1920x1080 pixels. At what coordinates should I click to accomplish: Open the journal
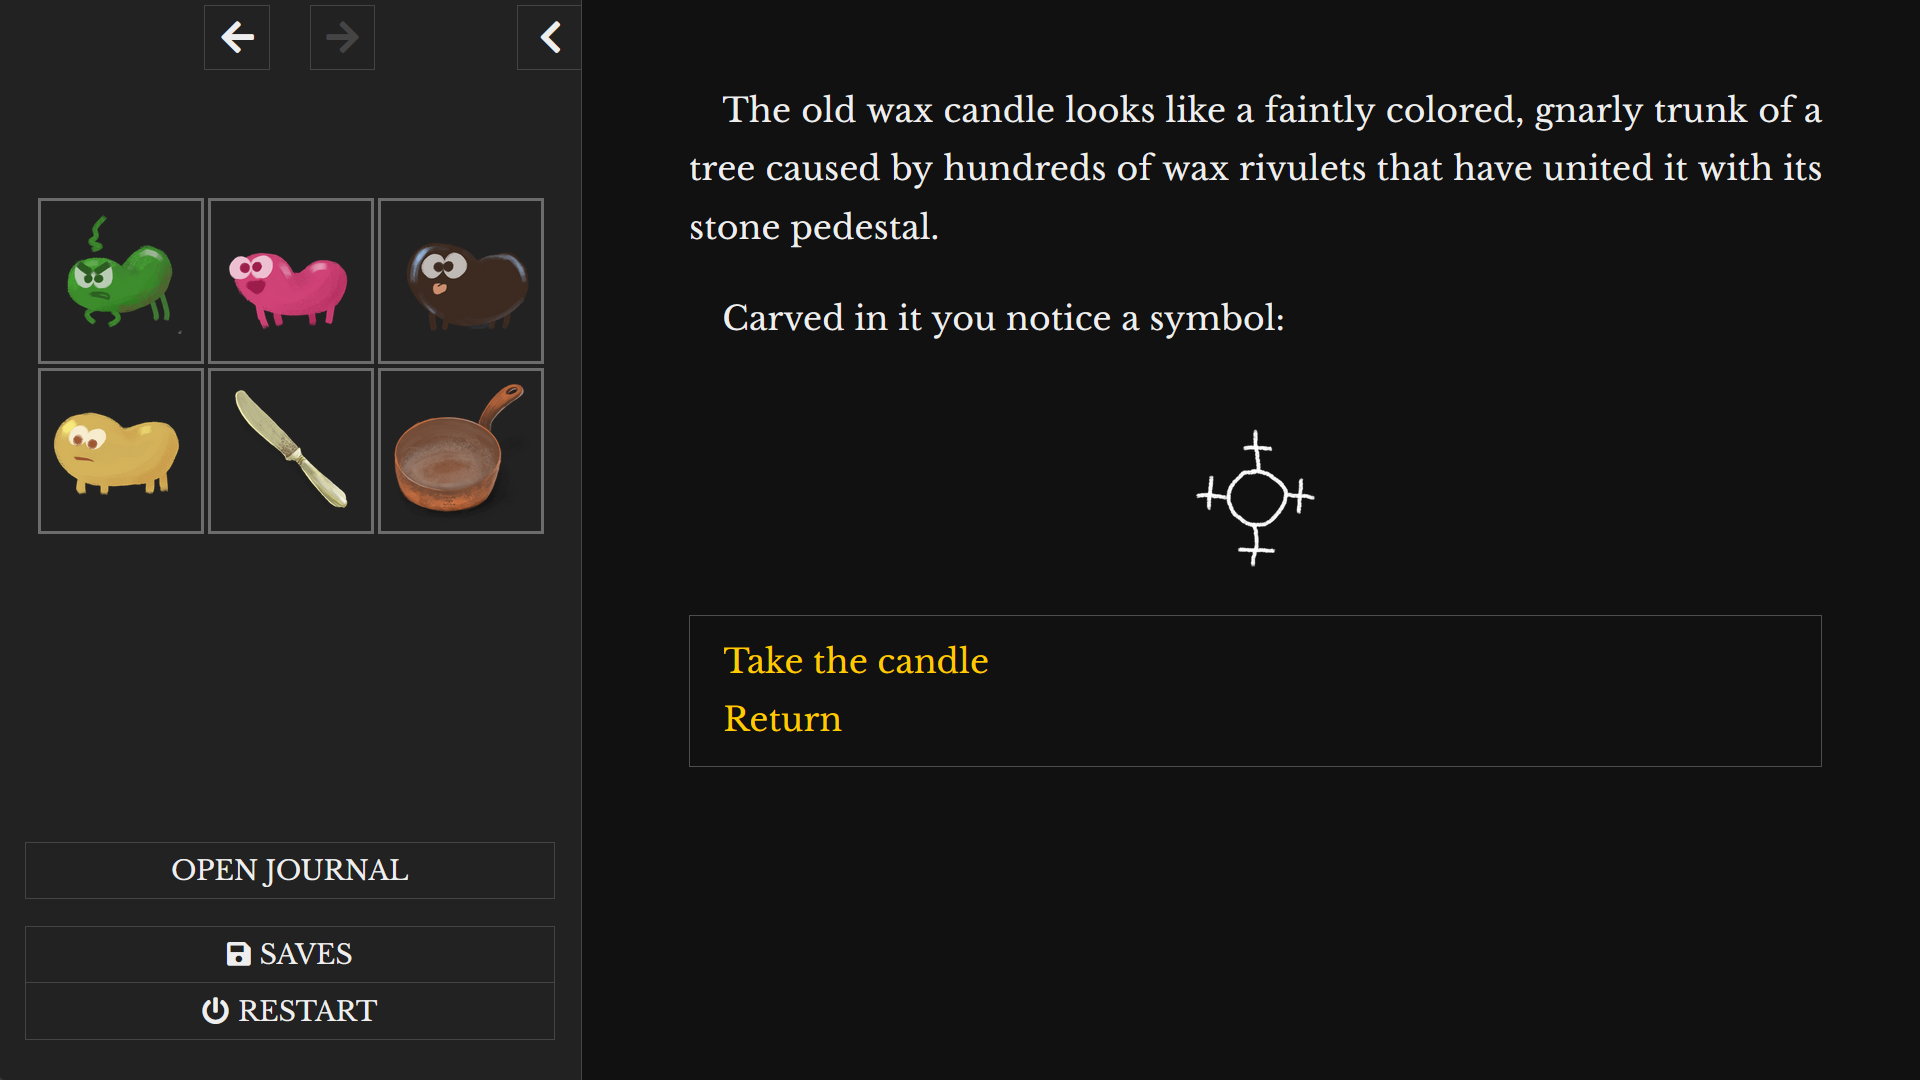tap(290, 870)
